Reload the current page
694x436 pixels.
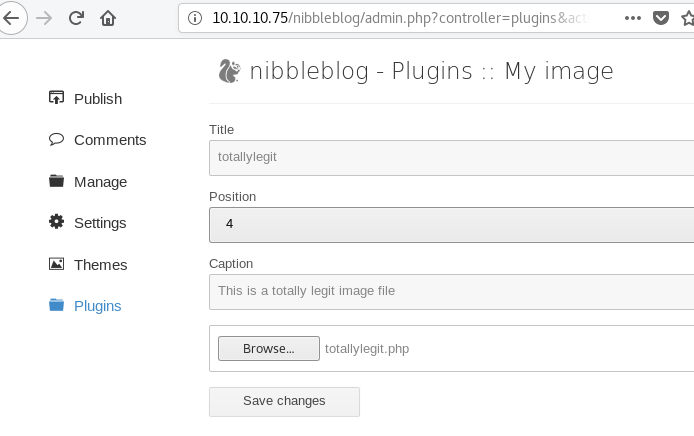pos(76,18)
